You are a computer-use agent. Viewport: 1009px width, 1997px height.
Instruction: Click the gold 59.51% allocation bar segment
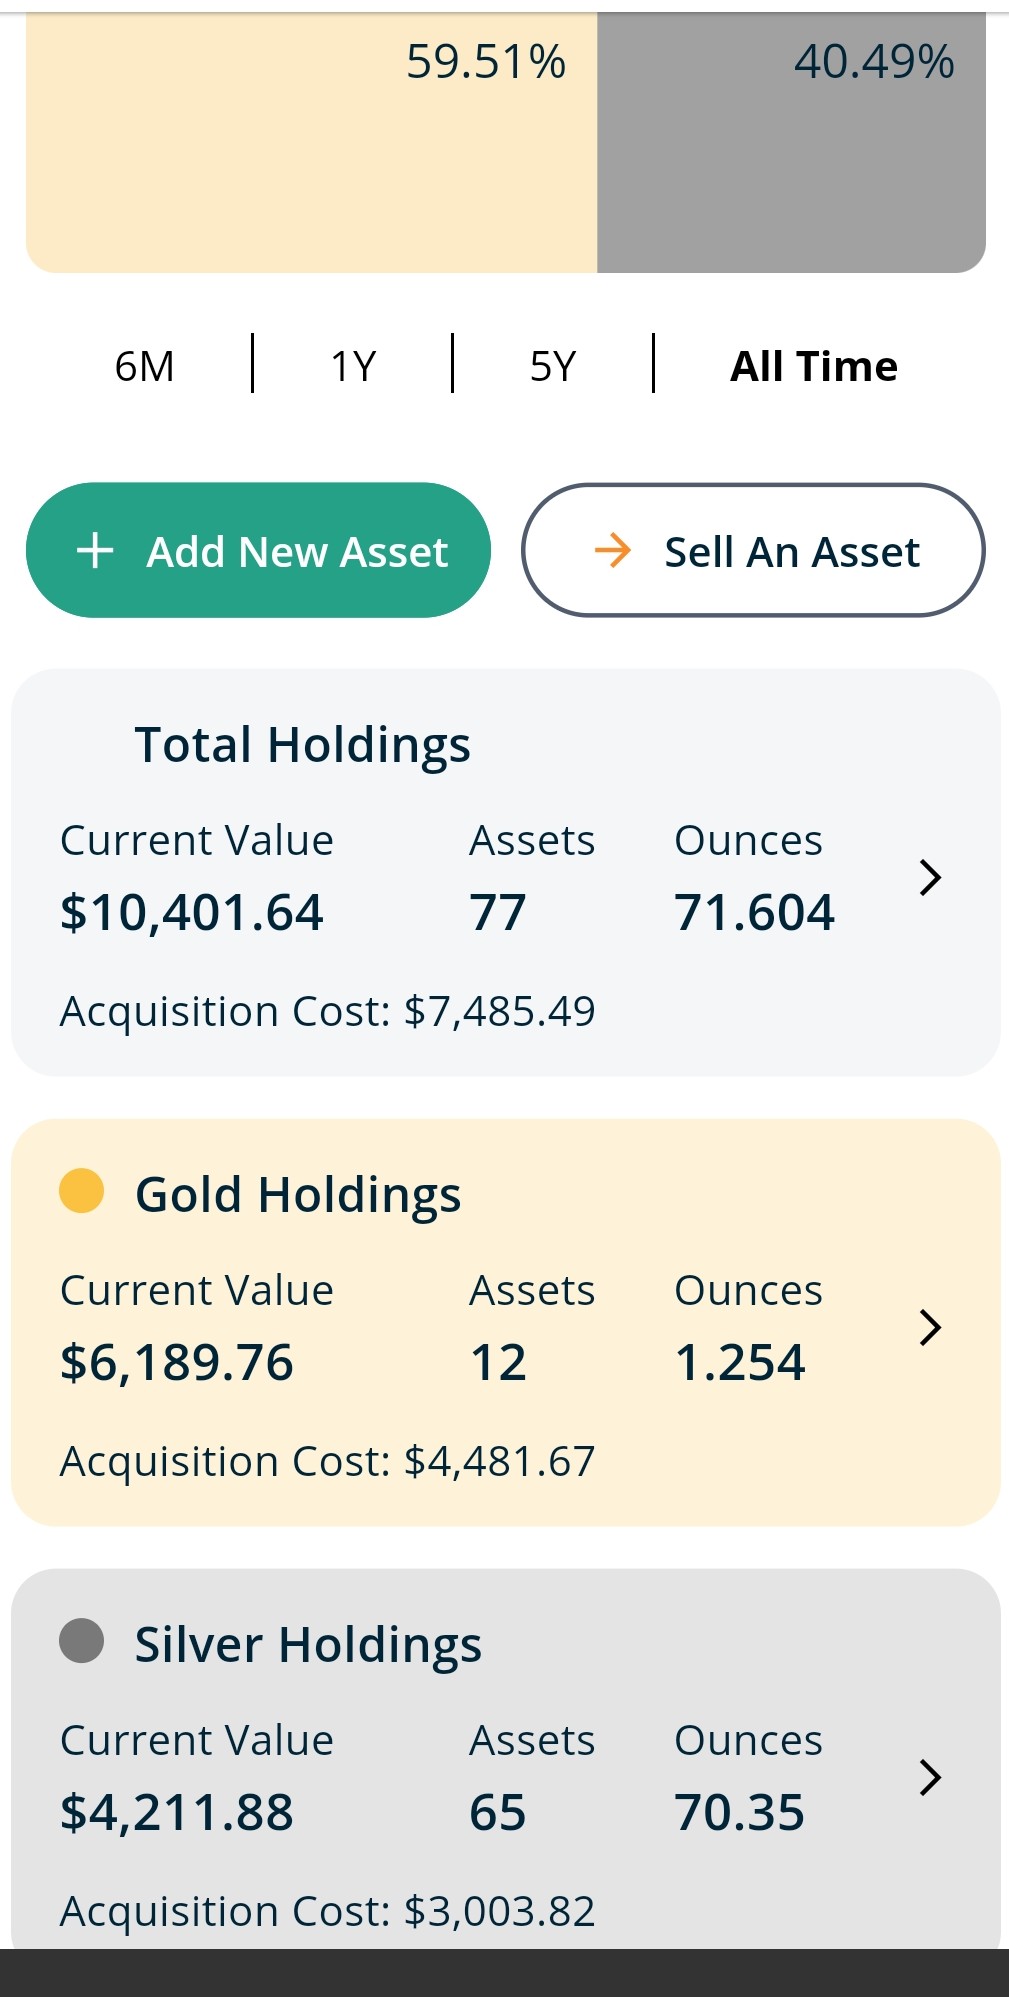(x=311, y=140)
